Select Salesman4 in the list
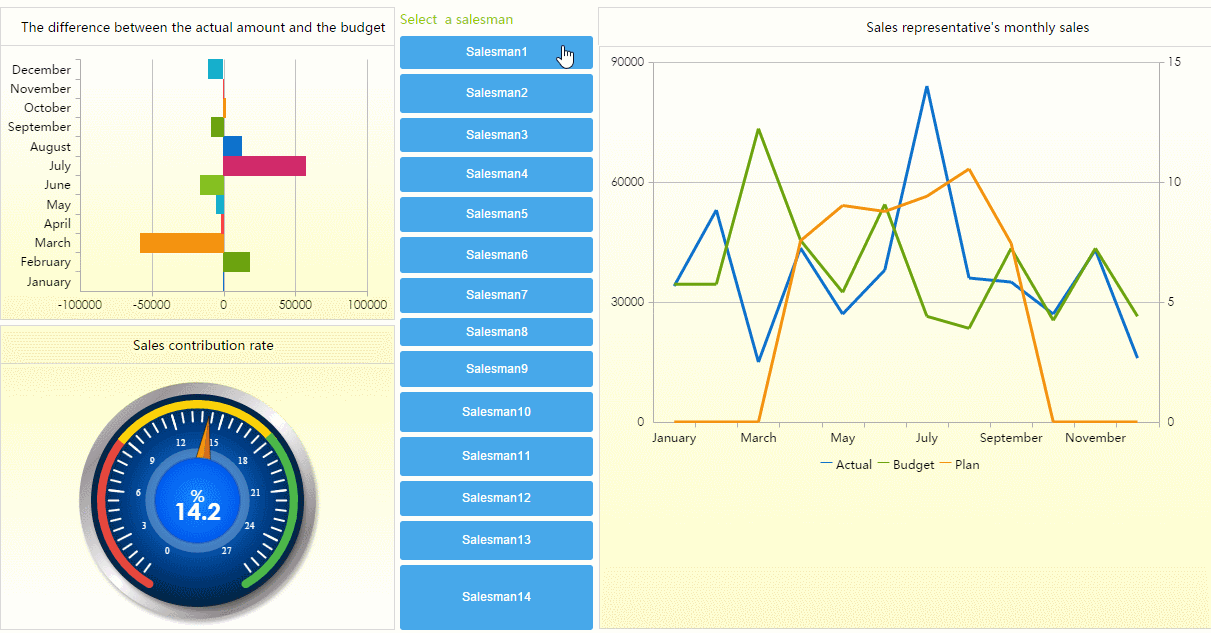 point(496,174)
